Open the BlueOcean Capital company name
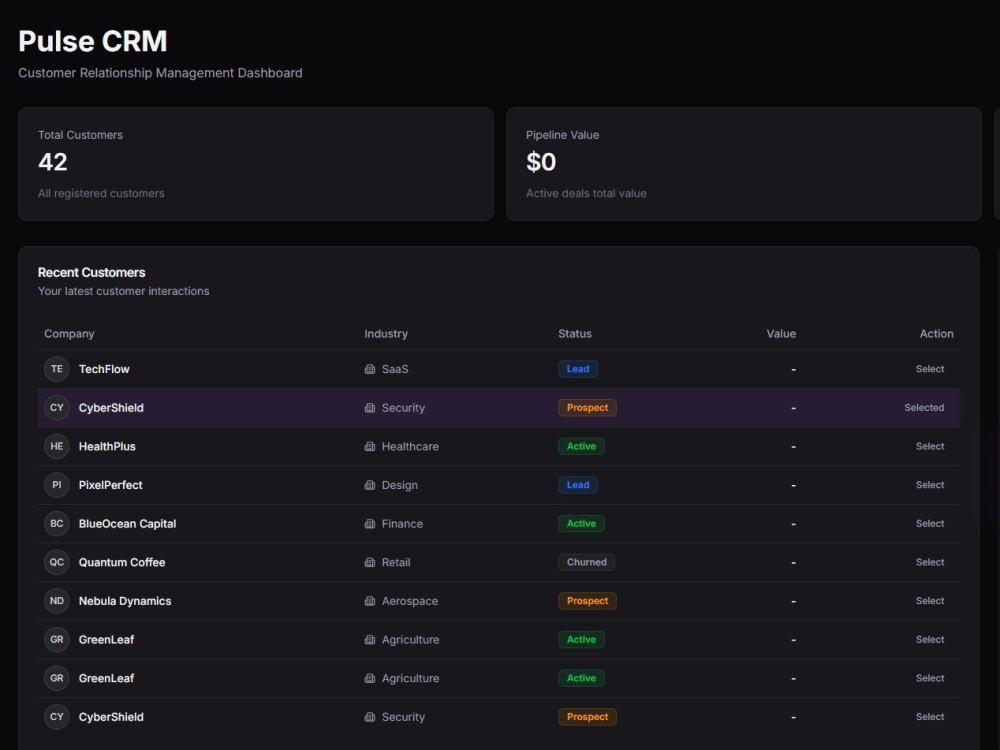The width and height of the screenshot is (1000, 750). tap(128, 524)
